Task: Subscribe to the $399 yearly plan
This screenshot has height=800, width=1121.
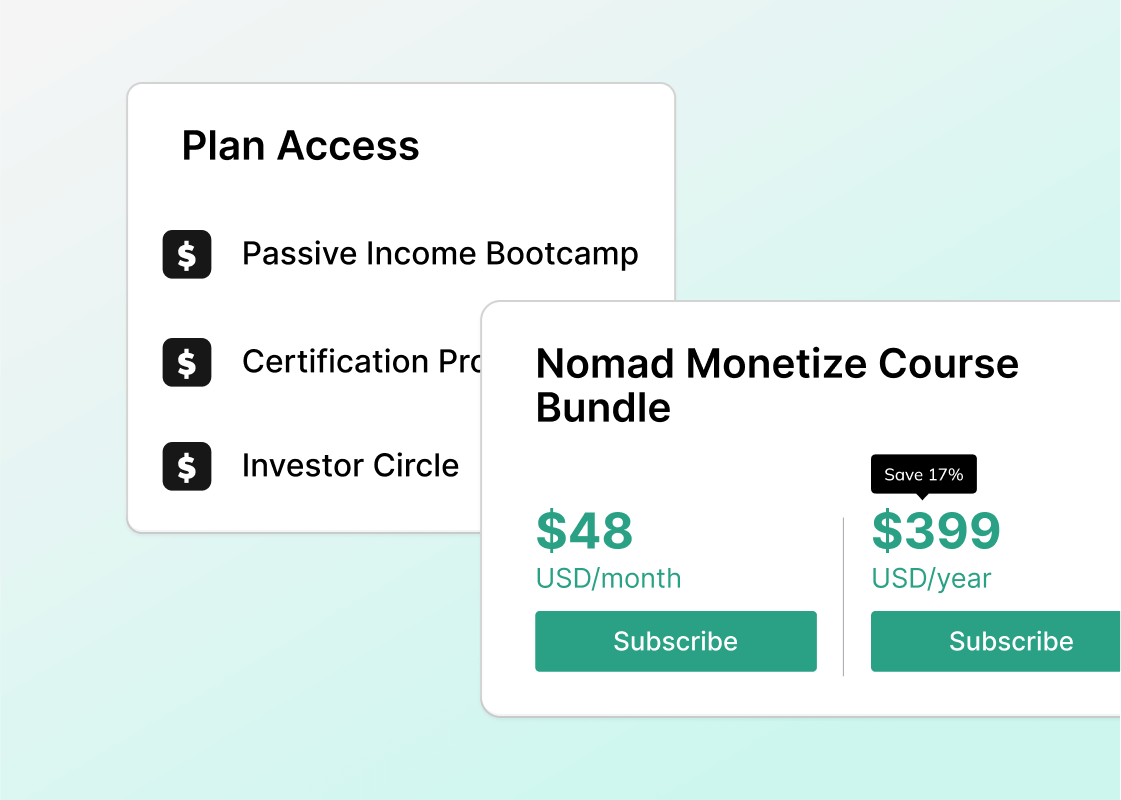Action: (x=1000, y=641)
